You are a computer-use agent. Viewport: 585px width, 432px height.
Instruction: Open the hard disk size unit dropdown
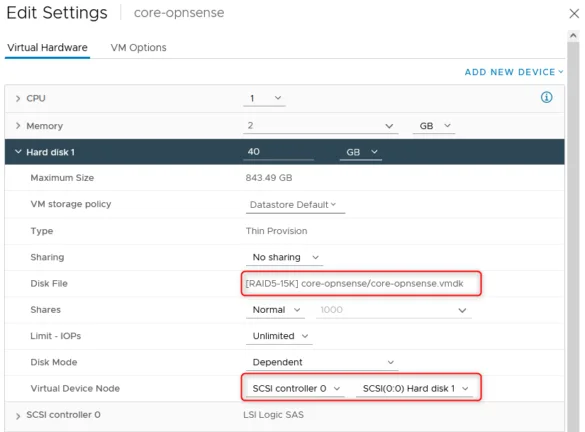[x=361, y=152]
